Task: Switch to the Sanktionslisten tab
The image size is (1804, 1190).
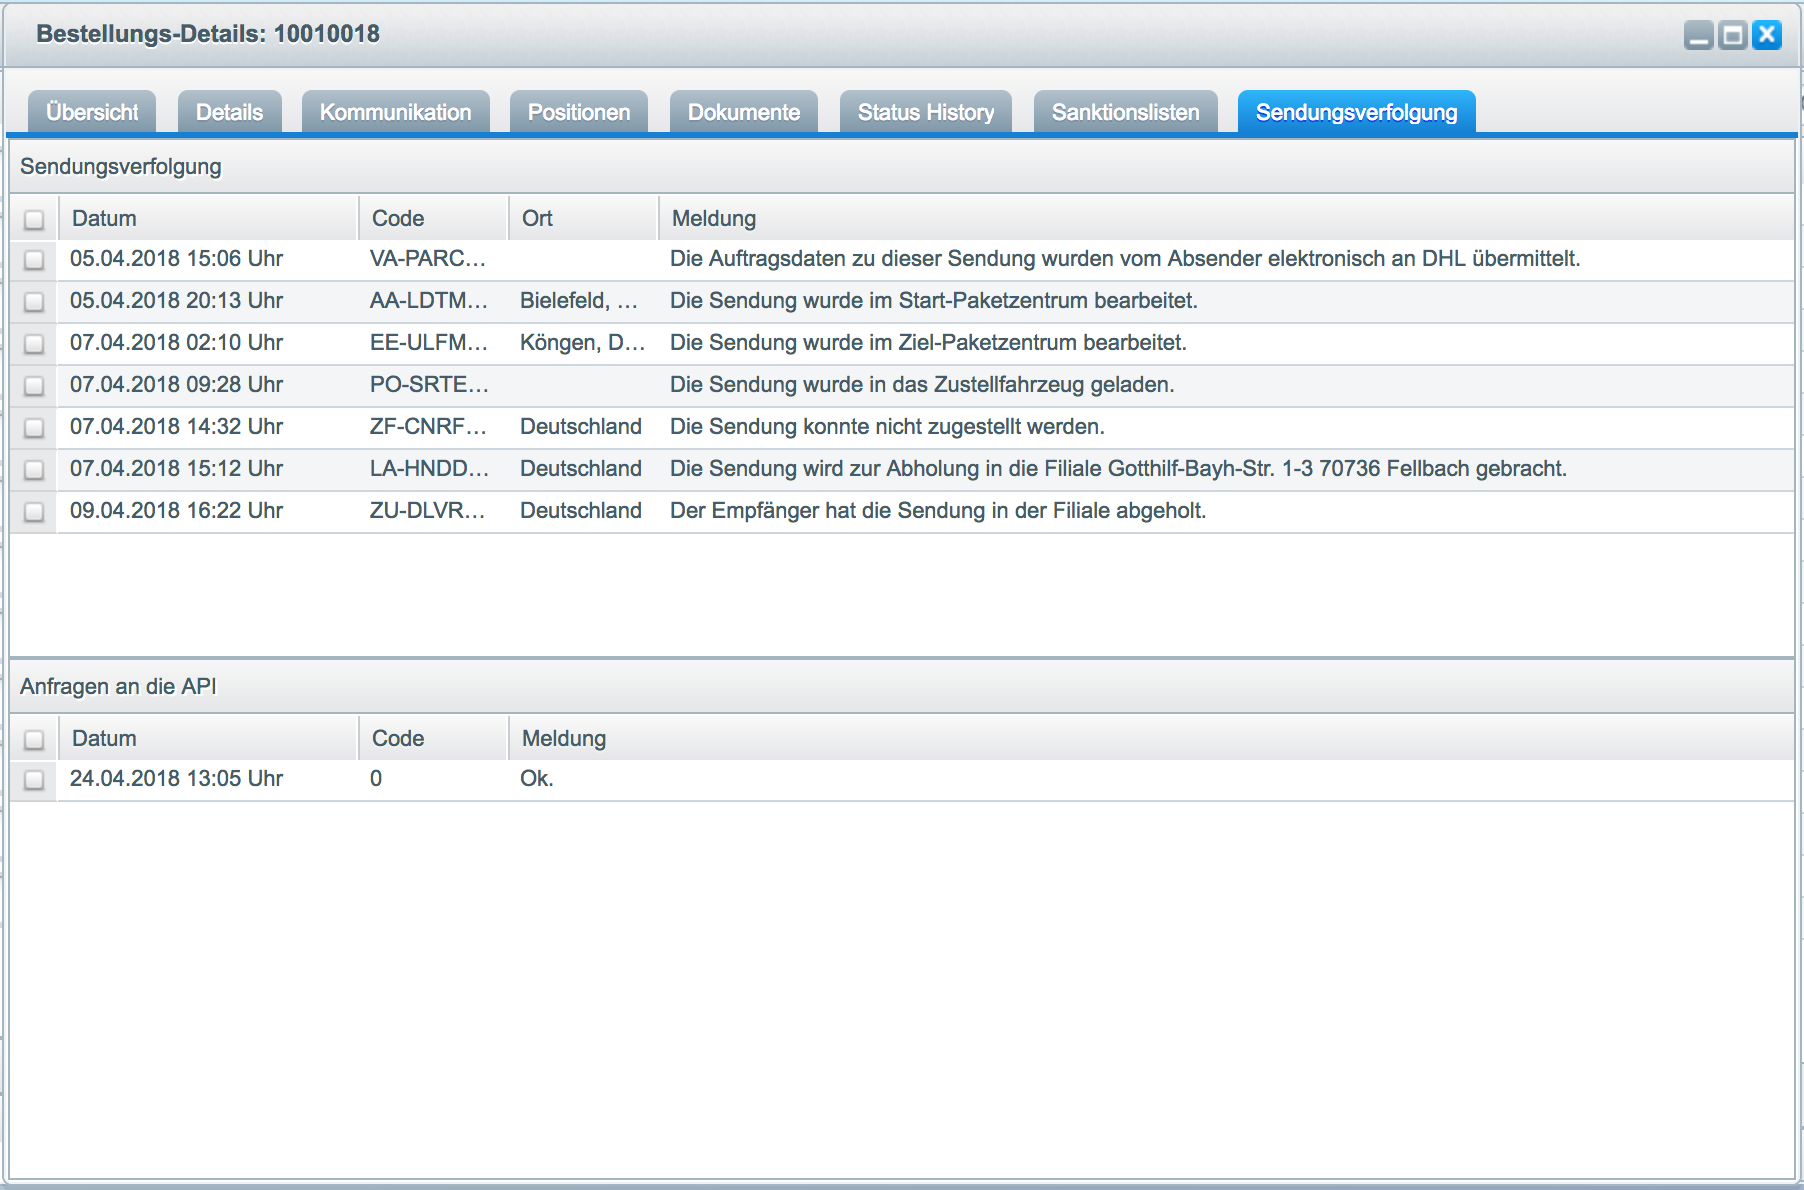Action: click(1125, 112)
